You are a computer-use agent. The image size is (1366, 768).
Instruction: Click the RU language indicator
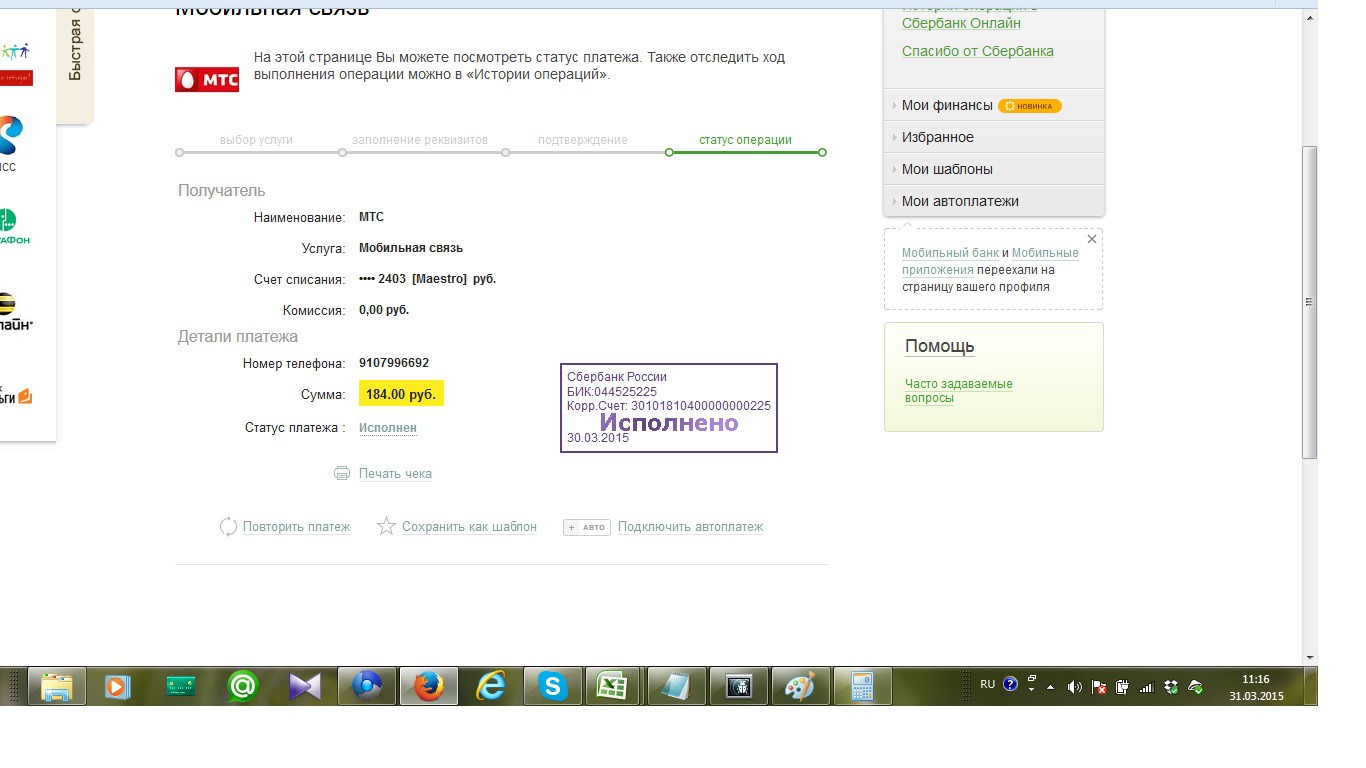pos(987,685)
